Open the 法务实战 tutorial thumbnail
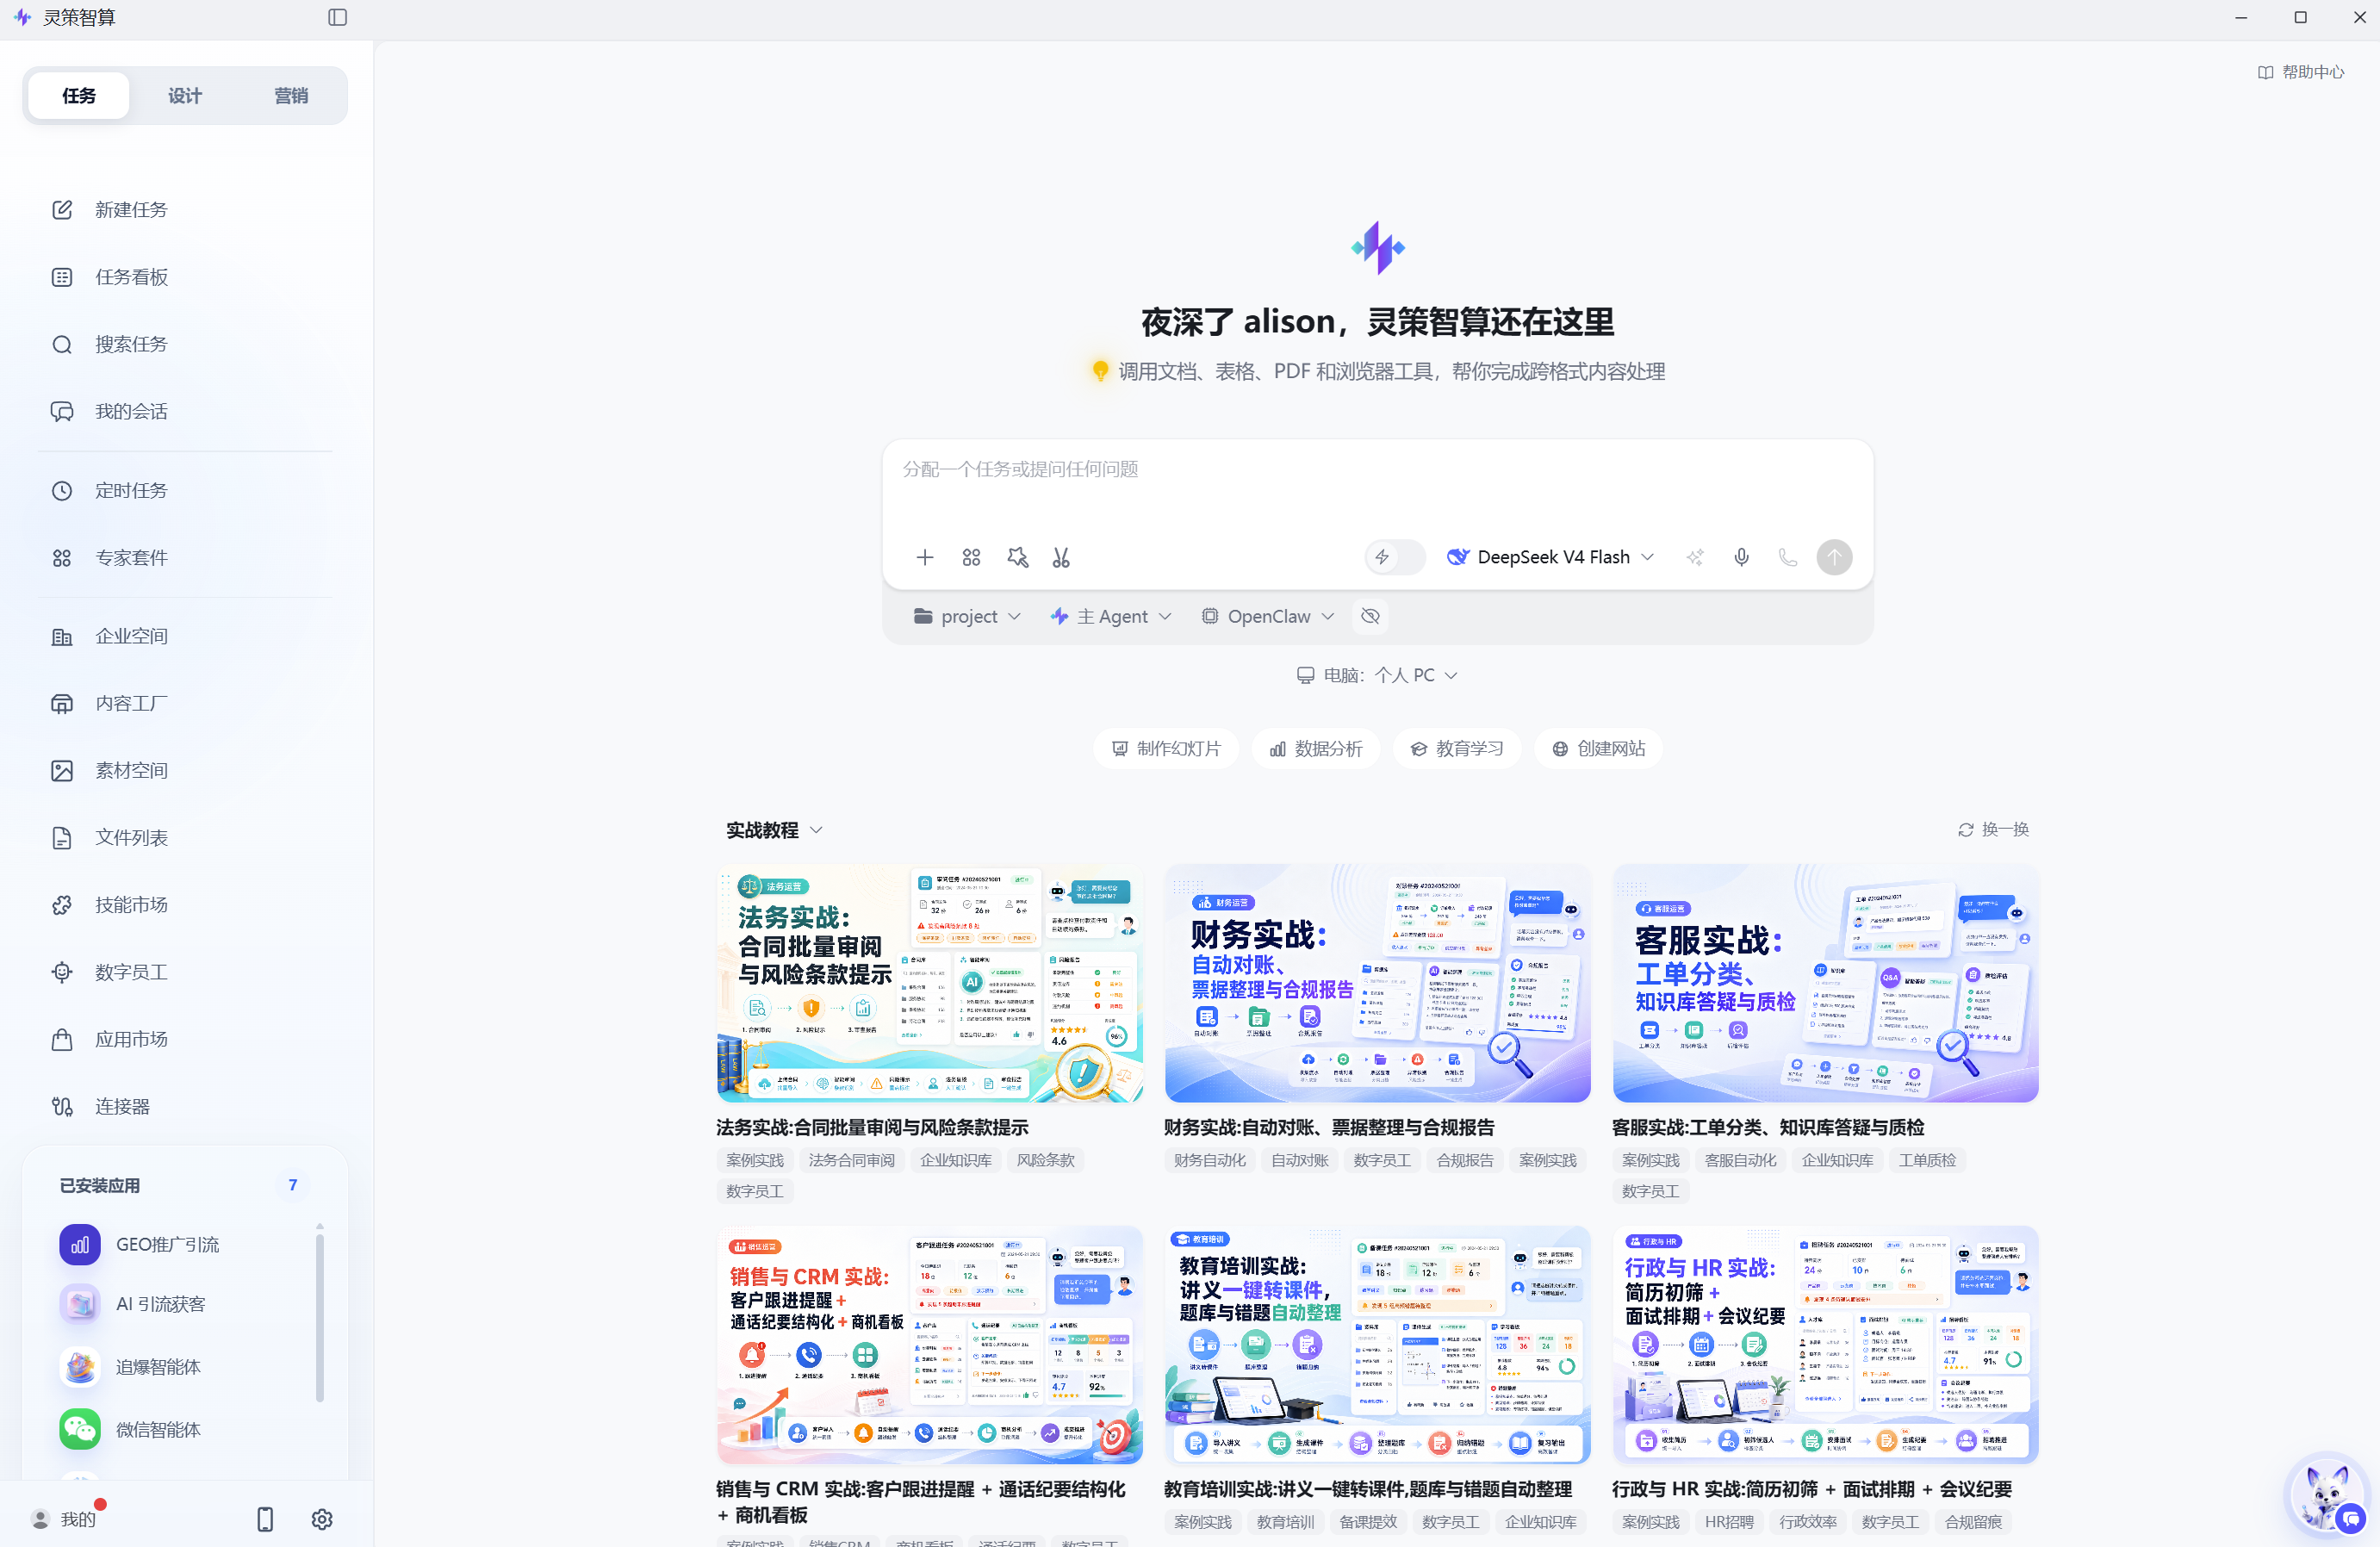 coord(929,983)
